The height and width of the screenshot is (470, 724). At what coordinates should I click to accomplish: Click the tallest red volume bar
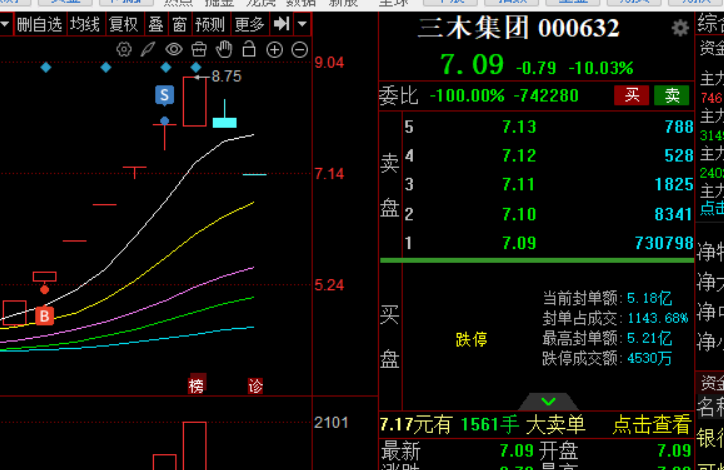coord(194,446)
